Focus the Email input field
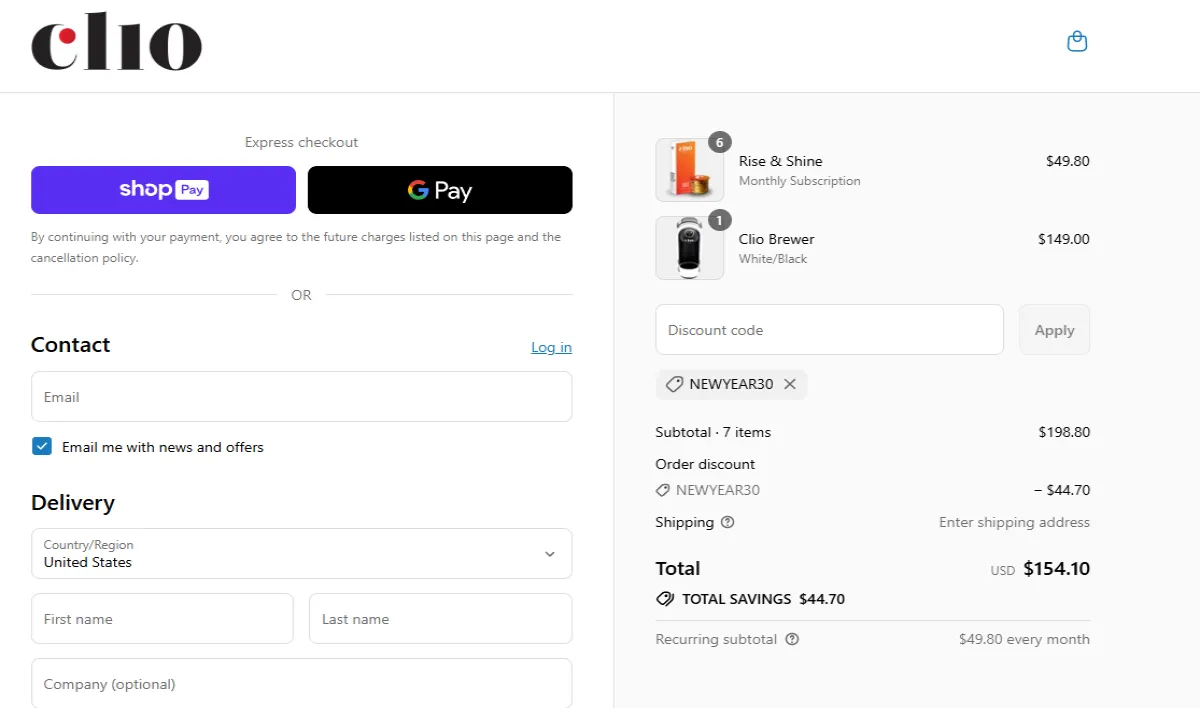The image size is (1200, 708). pos(301,397)
